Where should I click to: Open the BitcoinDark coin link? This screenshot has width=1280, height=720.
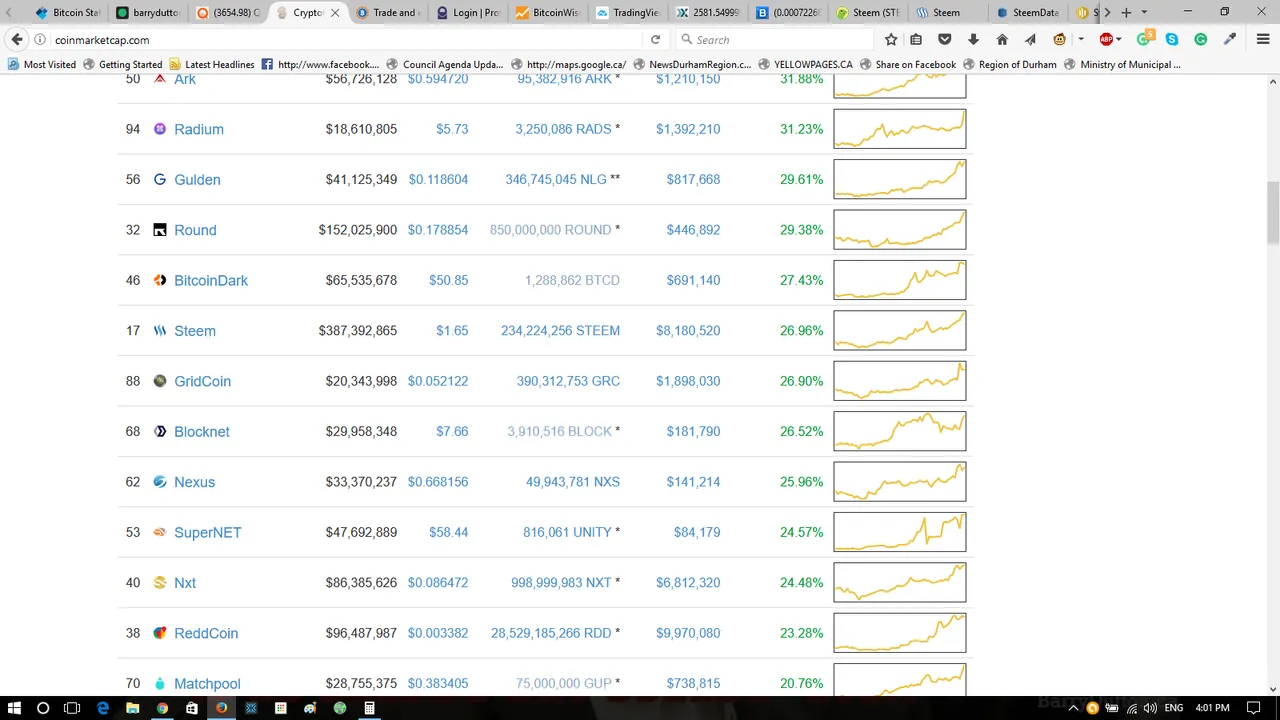211,281
